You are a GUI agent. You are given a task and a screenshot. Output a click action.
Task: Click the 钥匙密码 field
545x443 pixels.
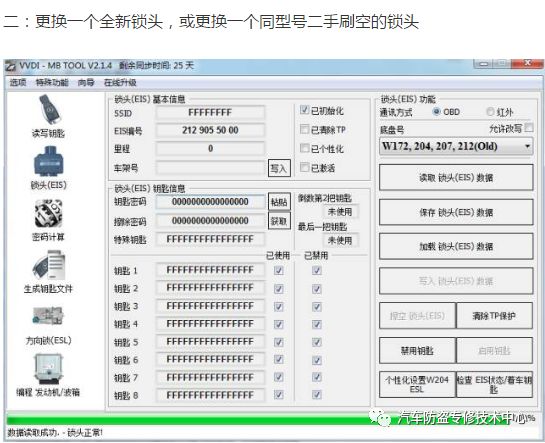[x=210, y=202]
